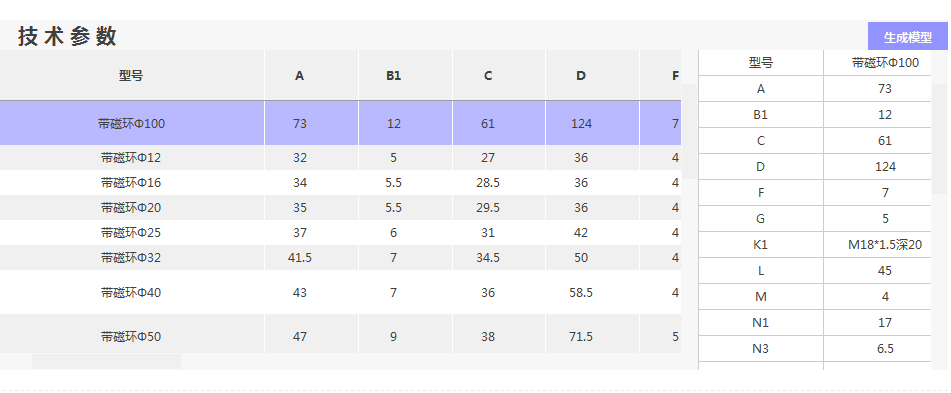Click the horizontal scrollbar thumb below table
The image size is (951, 393).
[106, 361]
